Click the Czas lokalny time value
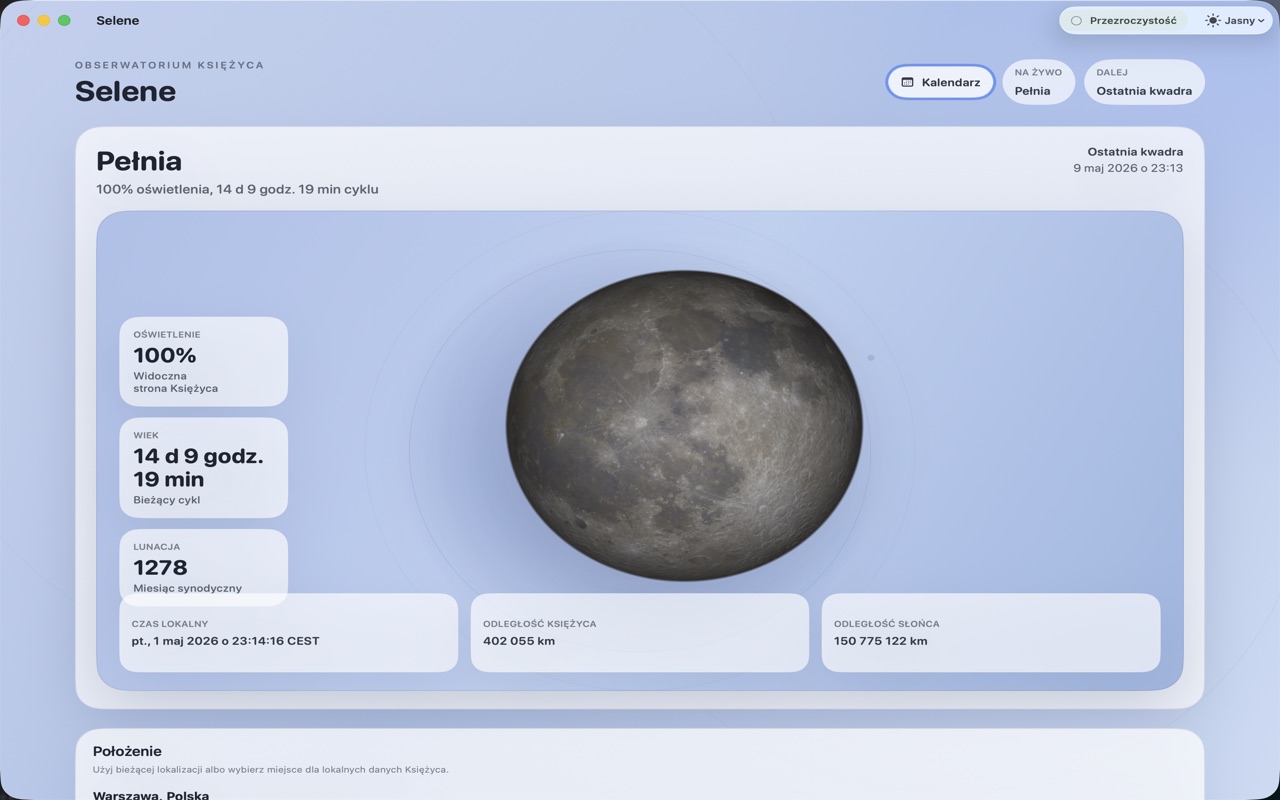Image resolution: width=1280 pixels, height=800 pixels. pos(226,641)
